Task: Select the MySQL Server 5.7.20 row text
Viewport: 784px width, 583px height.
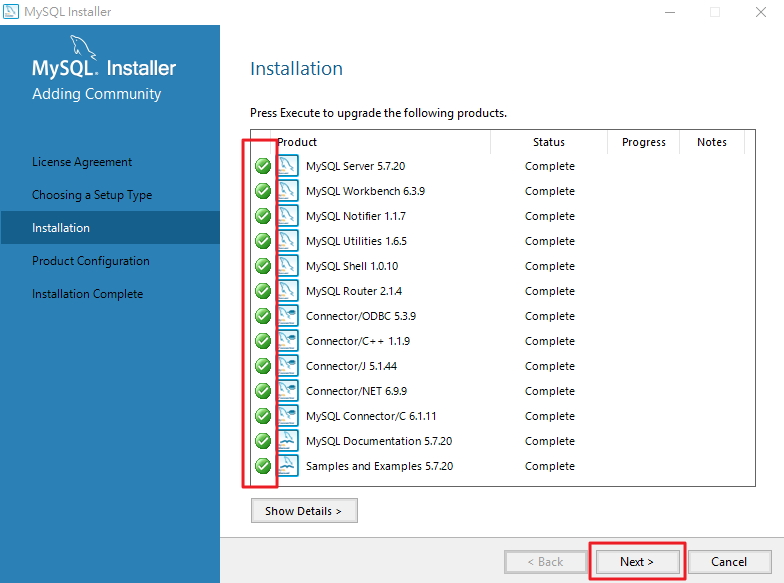Action: coord(356,166)
